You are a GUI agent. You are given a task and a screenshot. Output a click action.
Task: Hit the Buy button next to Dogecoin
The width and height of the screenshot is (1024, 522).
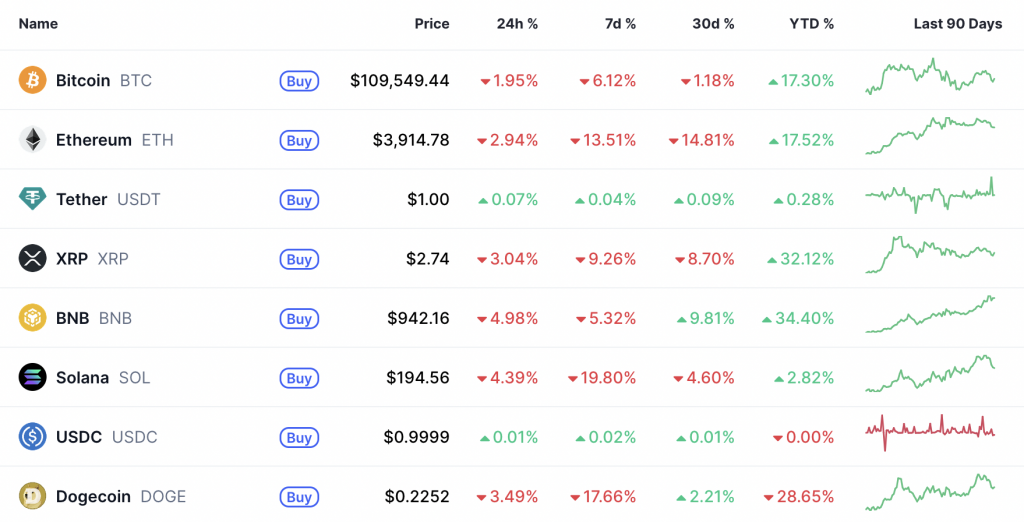tap(299, 497)
